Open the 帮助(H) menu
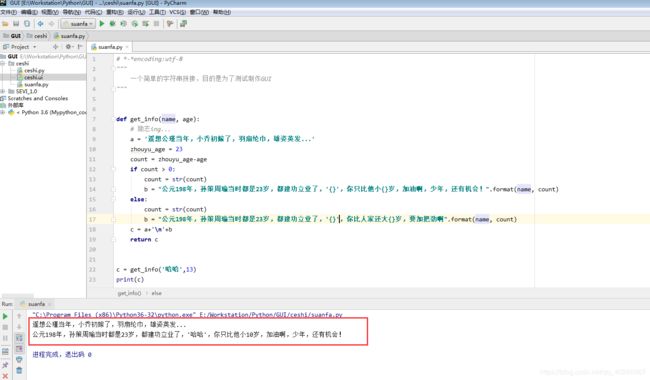The image size is (650, 380). pos(222,12)
